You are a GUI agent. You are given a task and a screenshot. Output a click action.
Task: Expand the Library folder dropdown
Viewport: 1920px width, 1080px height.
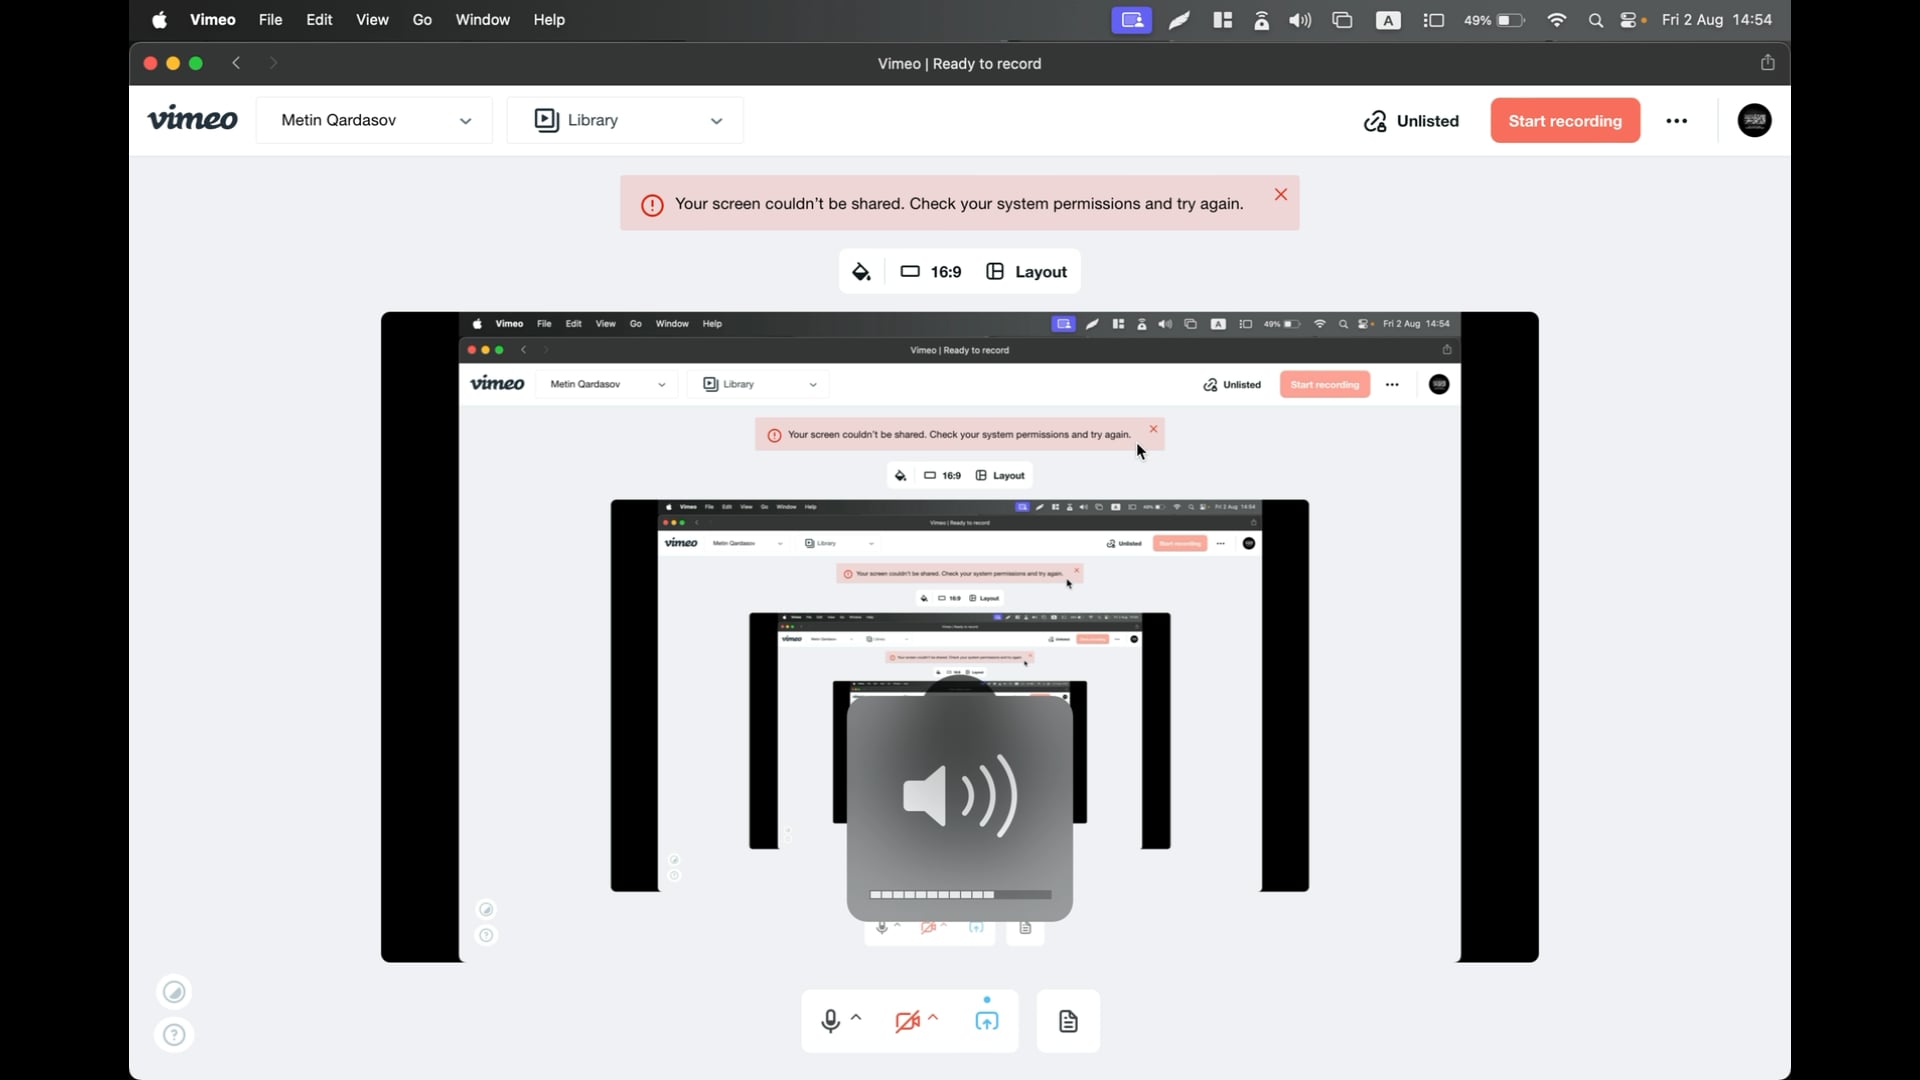coord(625,120)
